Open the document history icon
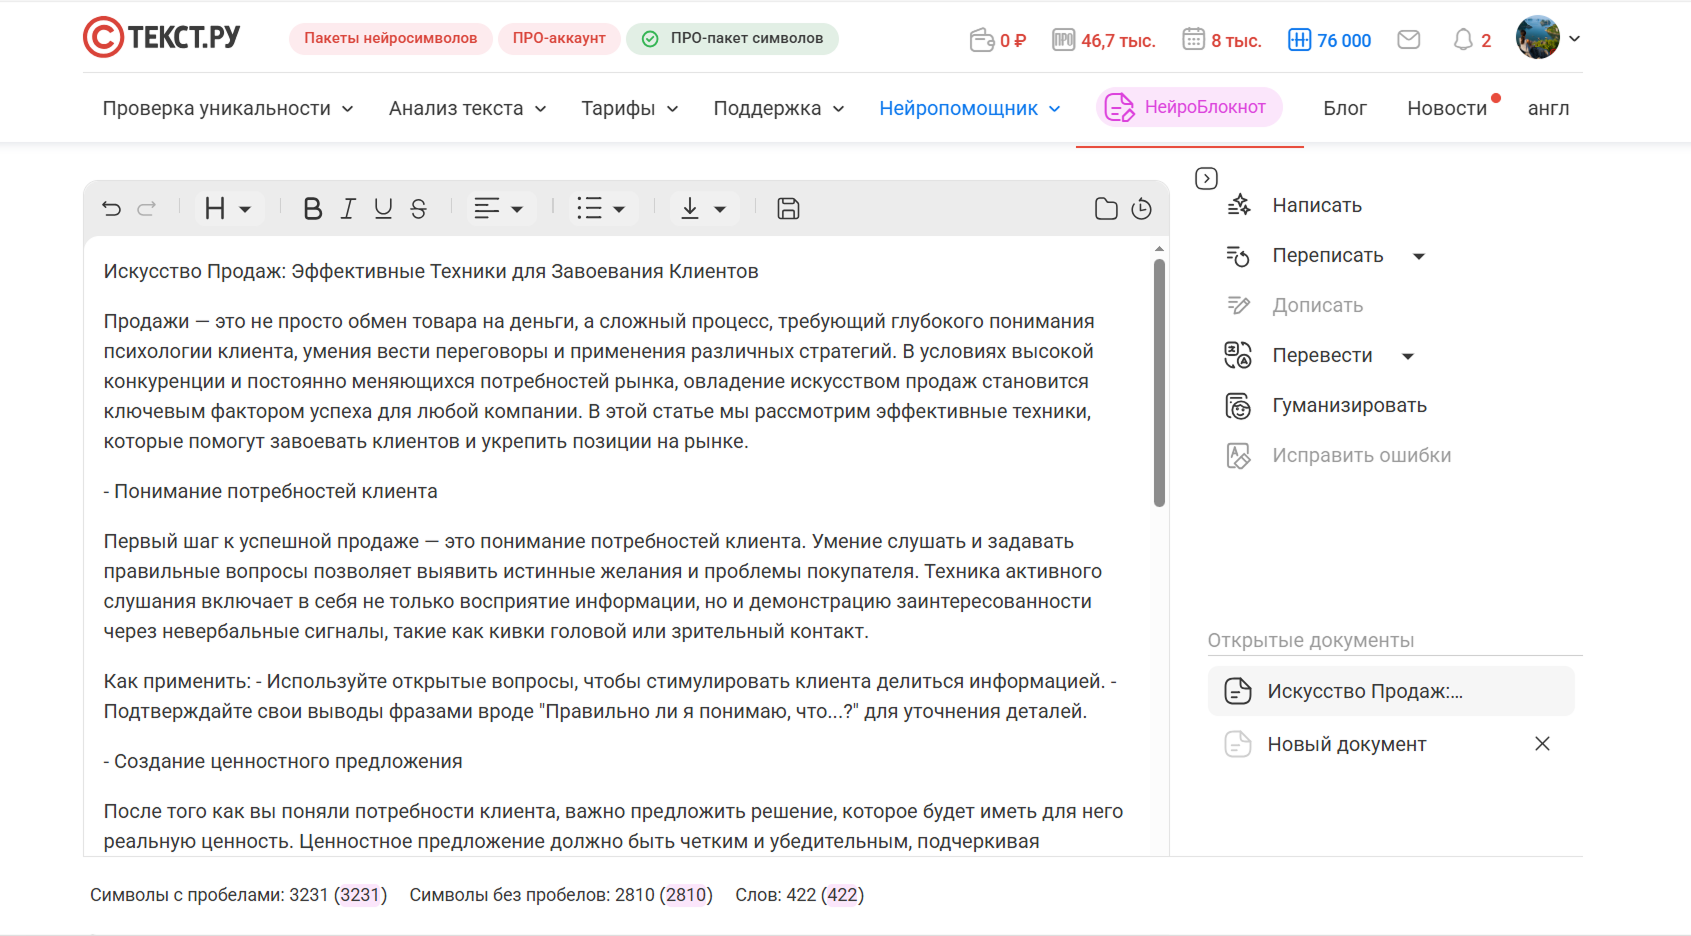Screen dimensions: 1691x936 (x=1141, y=208)
